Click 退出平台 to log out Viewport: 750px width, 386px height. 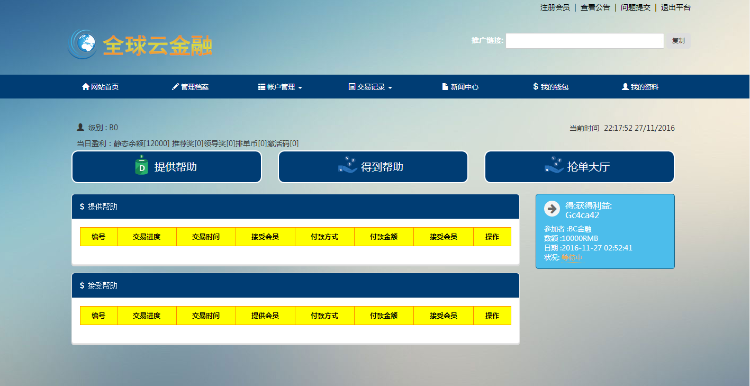675,7
